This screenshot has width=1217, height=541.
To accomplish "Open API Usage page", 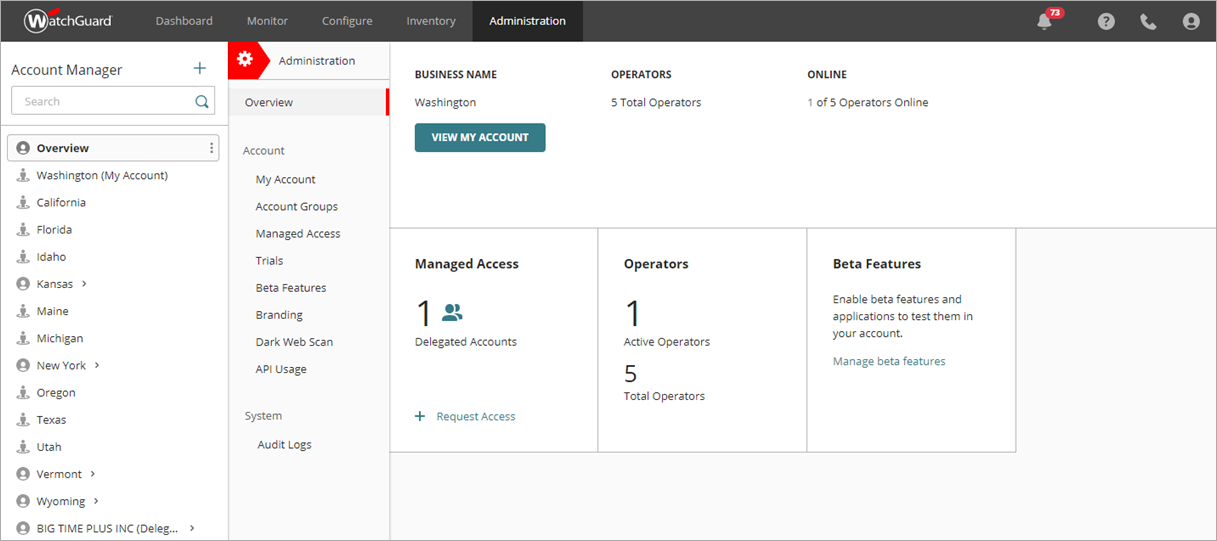I will 281,369.
